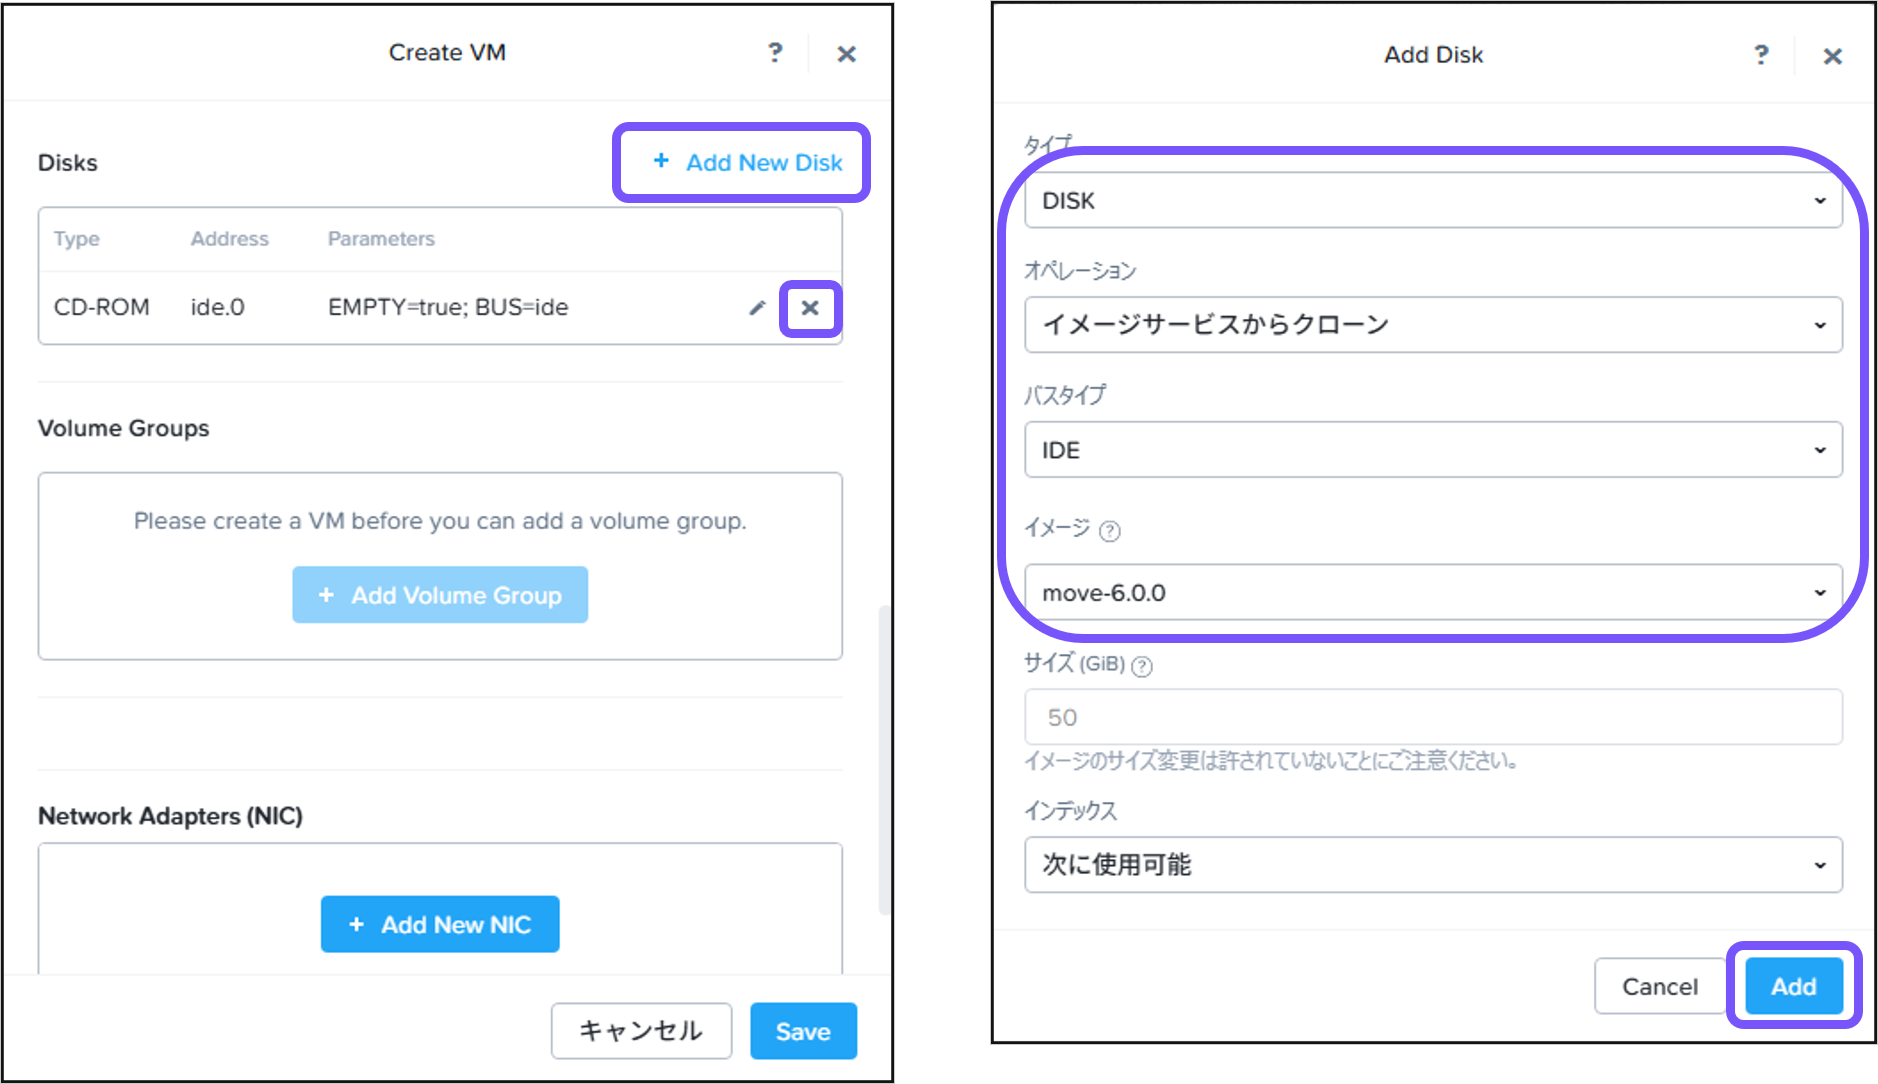
Task: Close the Create VM dialog
Action: [x=846, y=54]
